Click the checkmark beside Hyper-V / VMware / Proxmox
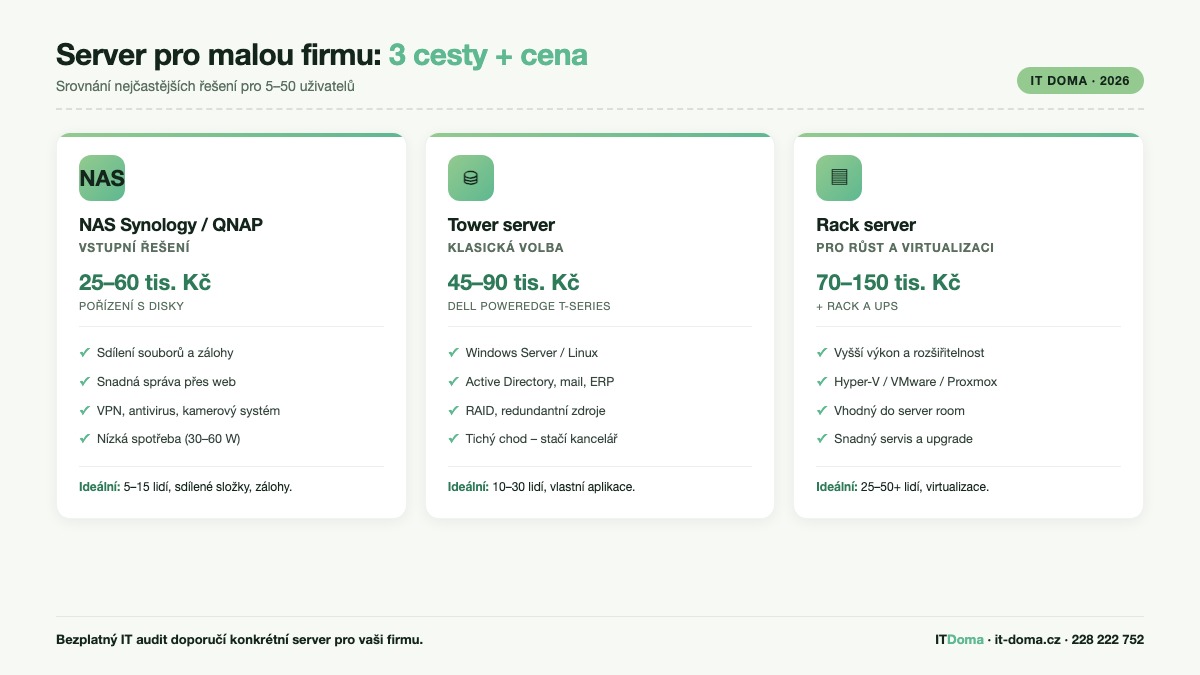The image size is (1200, 675). click(822, 382)
